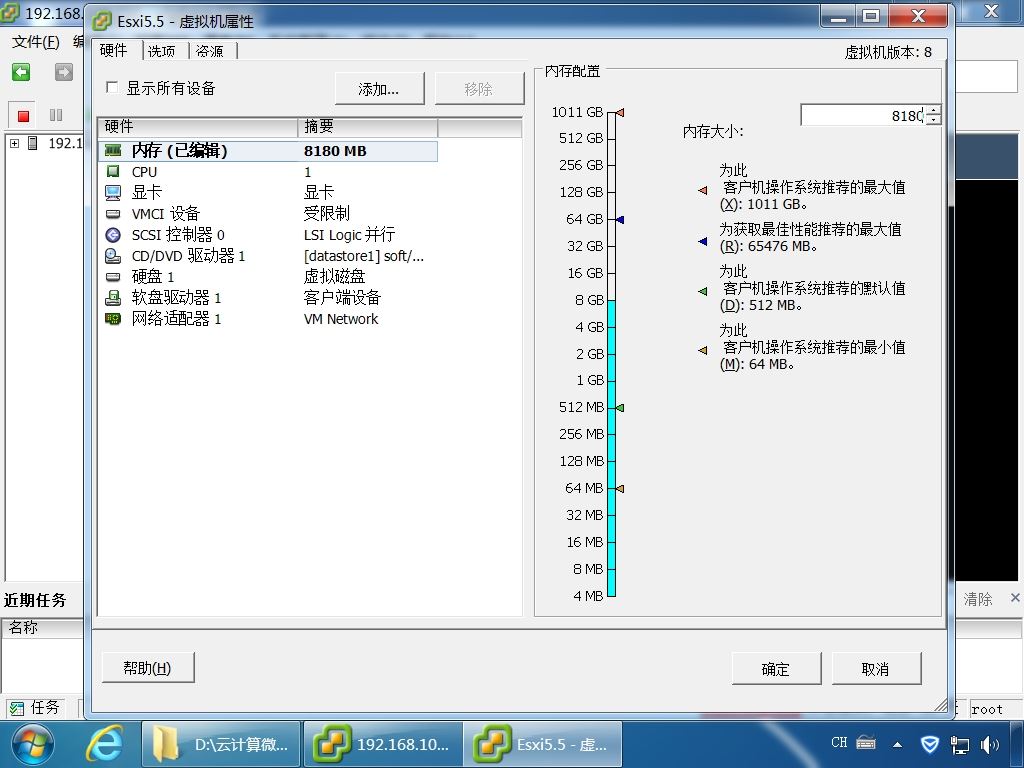Click the 摘要 column header

(x=368, y=127)
